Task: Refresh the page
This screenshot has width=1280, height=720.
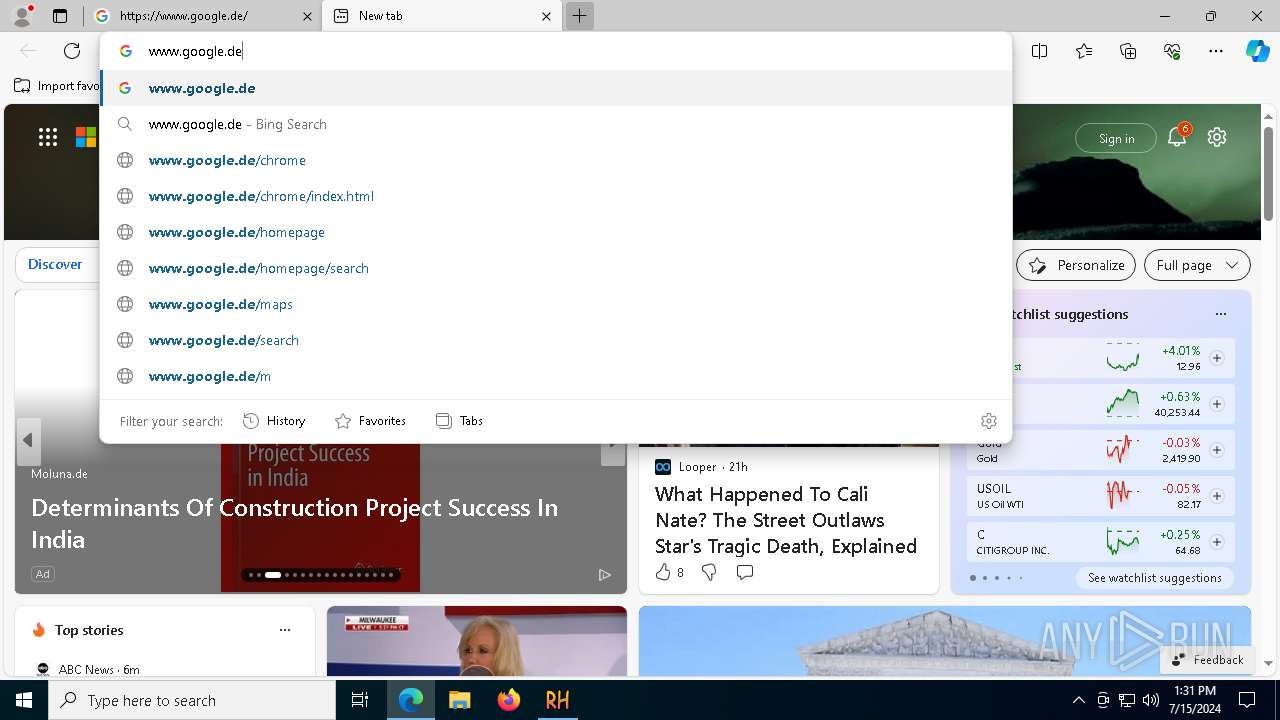Action: pos(72,51)
